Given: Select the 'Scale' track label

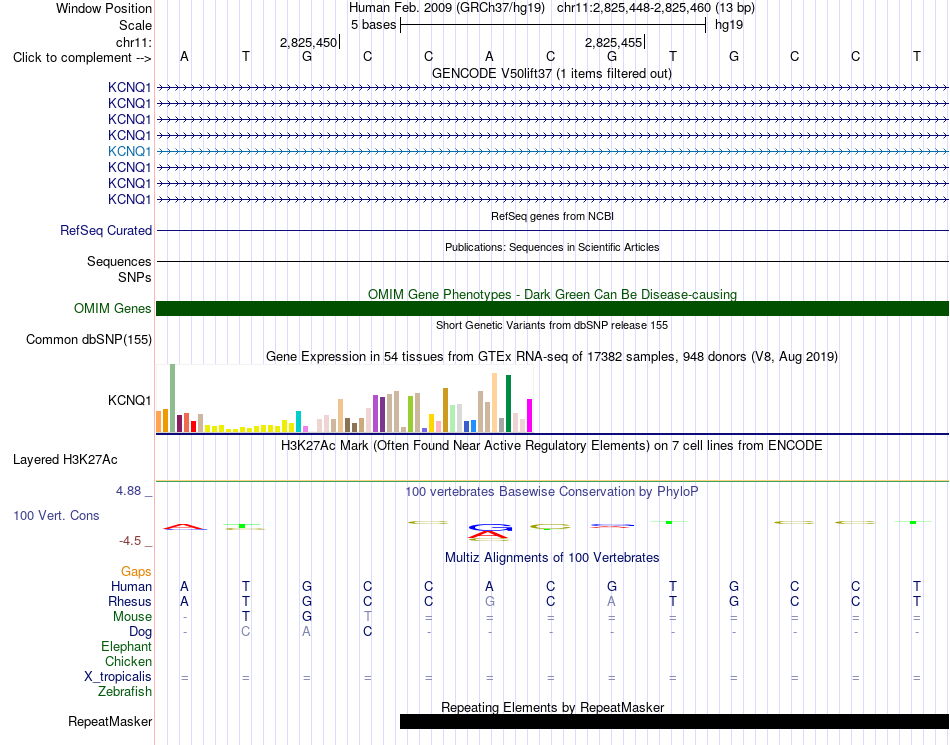Looking at the screenshot, I should pyautogui.click(x=135, y=25).
